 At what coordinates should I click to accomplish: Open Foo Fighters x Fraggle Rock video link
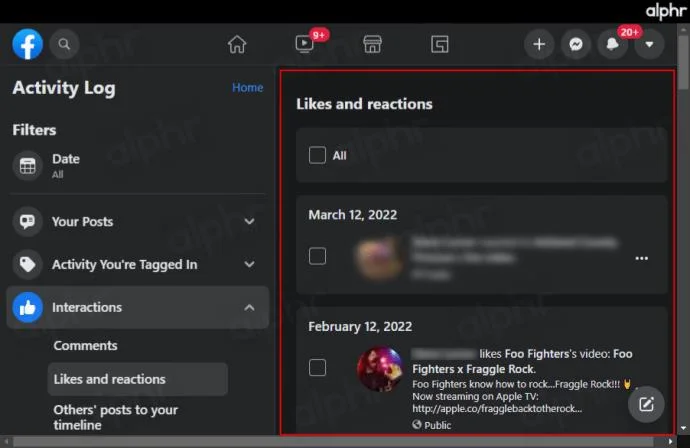(522, 361)
